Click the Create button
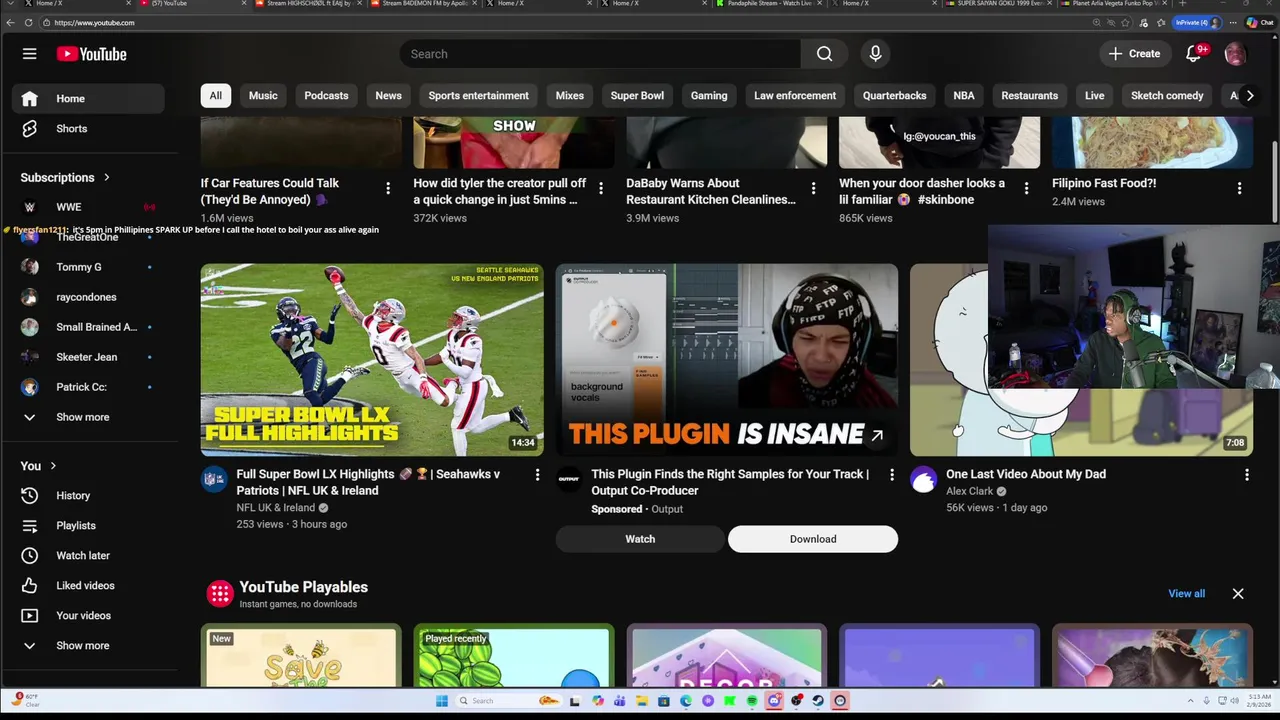The height and width of the screenshot is (720, 1280). point(1135,54)
